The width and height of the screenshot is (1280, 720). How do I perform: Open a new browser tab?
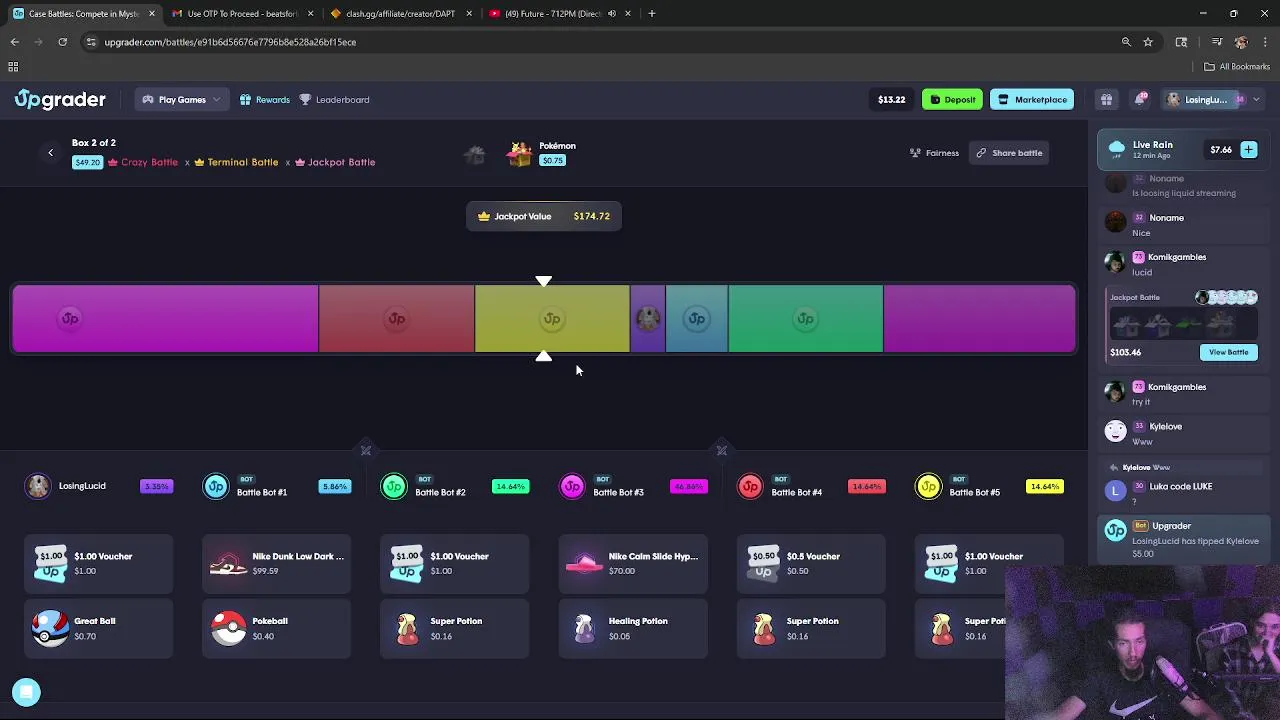click(x=652, y=14)
